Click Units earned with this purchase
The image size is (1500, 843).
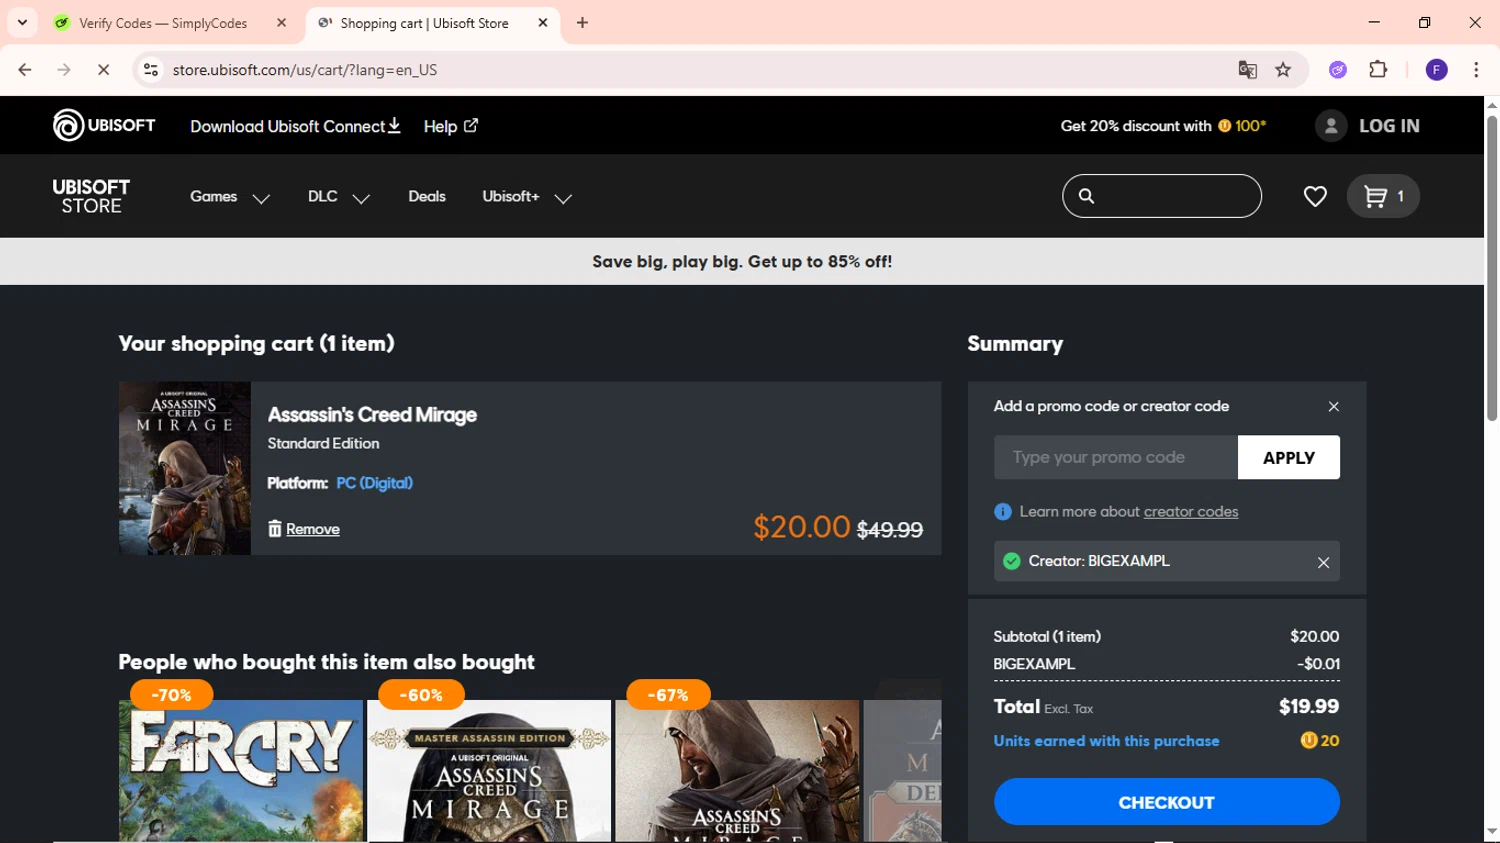pyautogui.click(x=1106, y=741)
